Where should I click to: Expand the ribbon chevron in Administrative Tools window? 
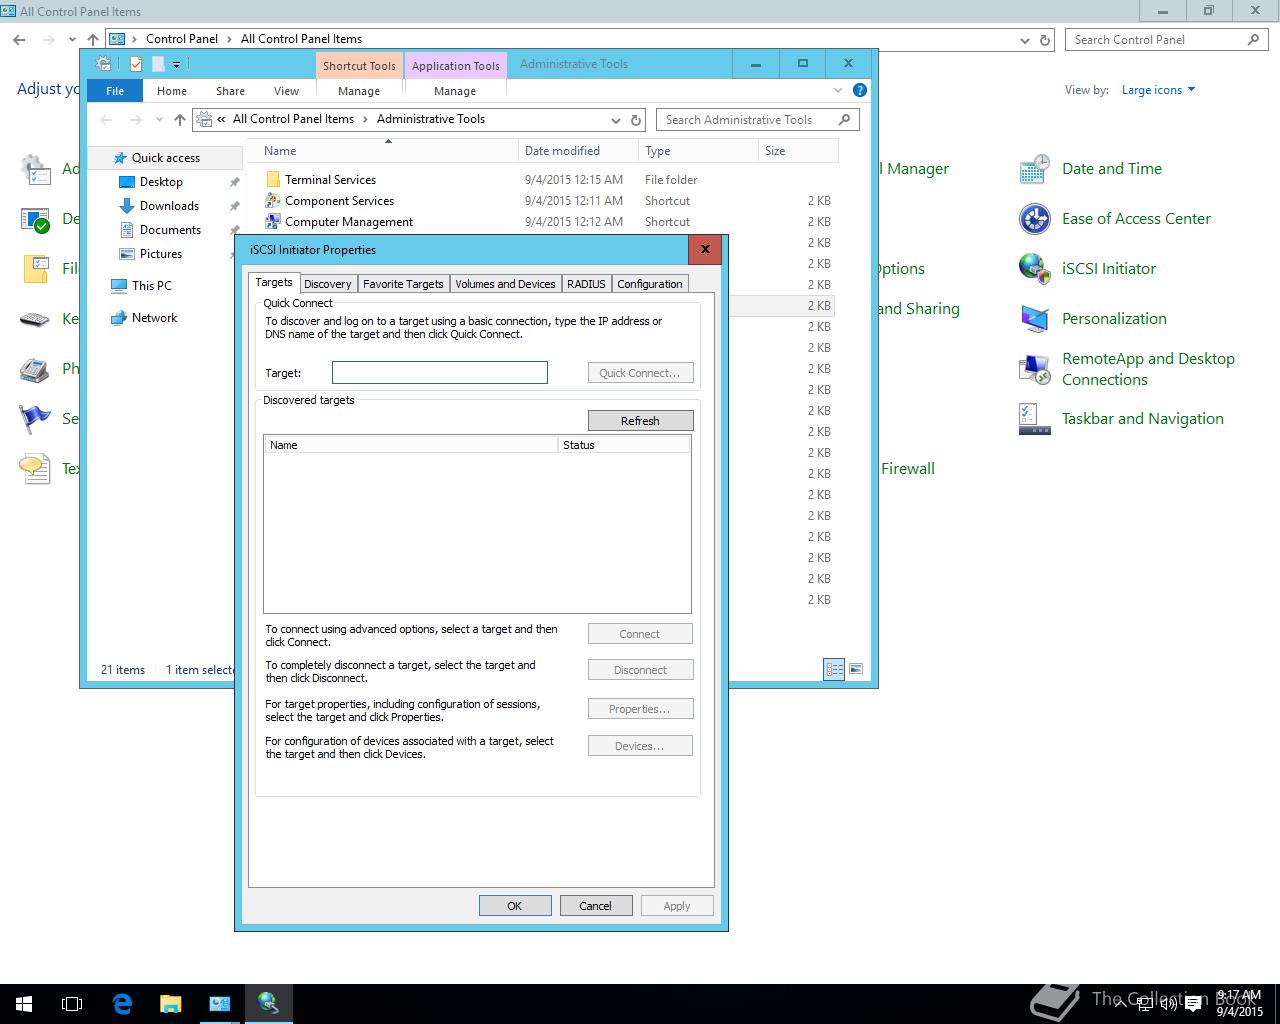pos(838,90)
